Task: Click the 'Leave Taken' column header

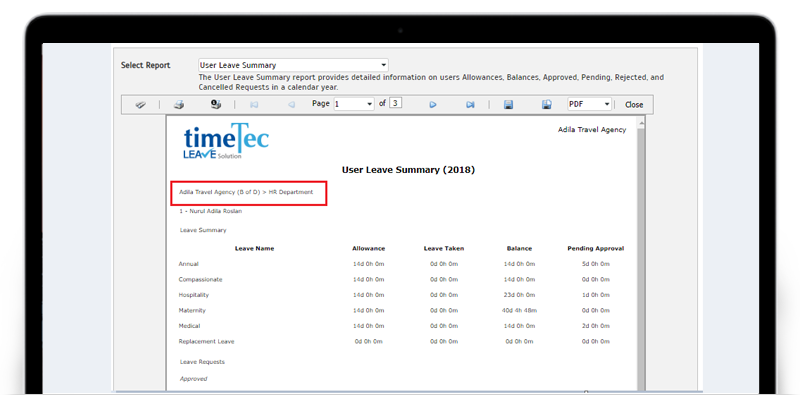Action: pyautogui.click(x=444, y=249)
